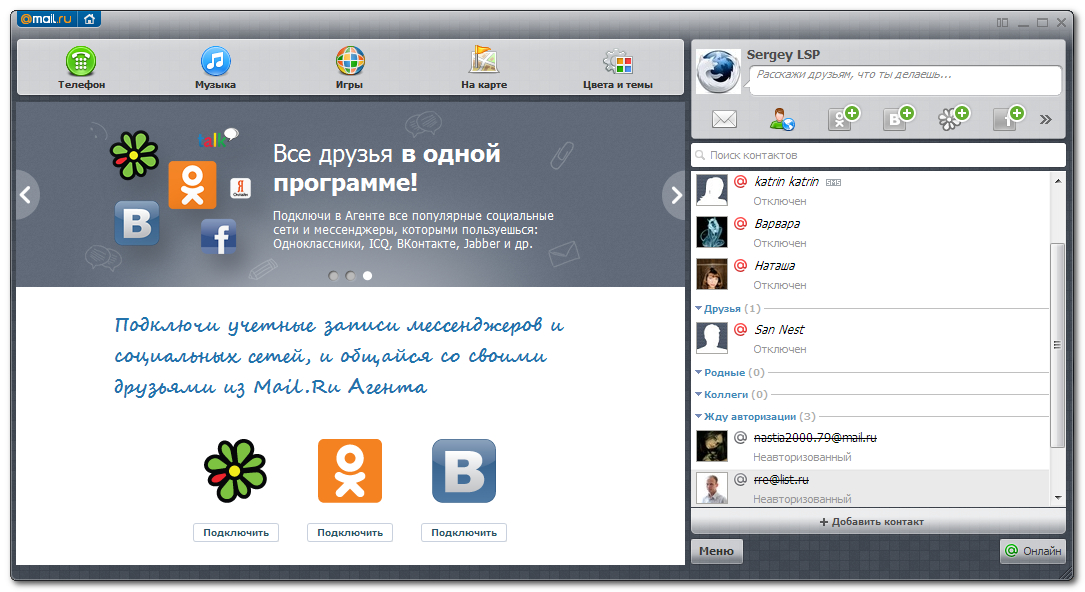Click Добавить контакт button

pyautogui.click(x=877, y=521)
